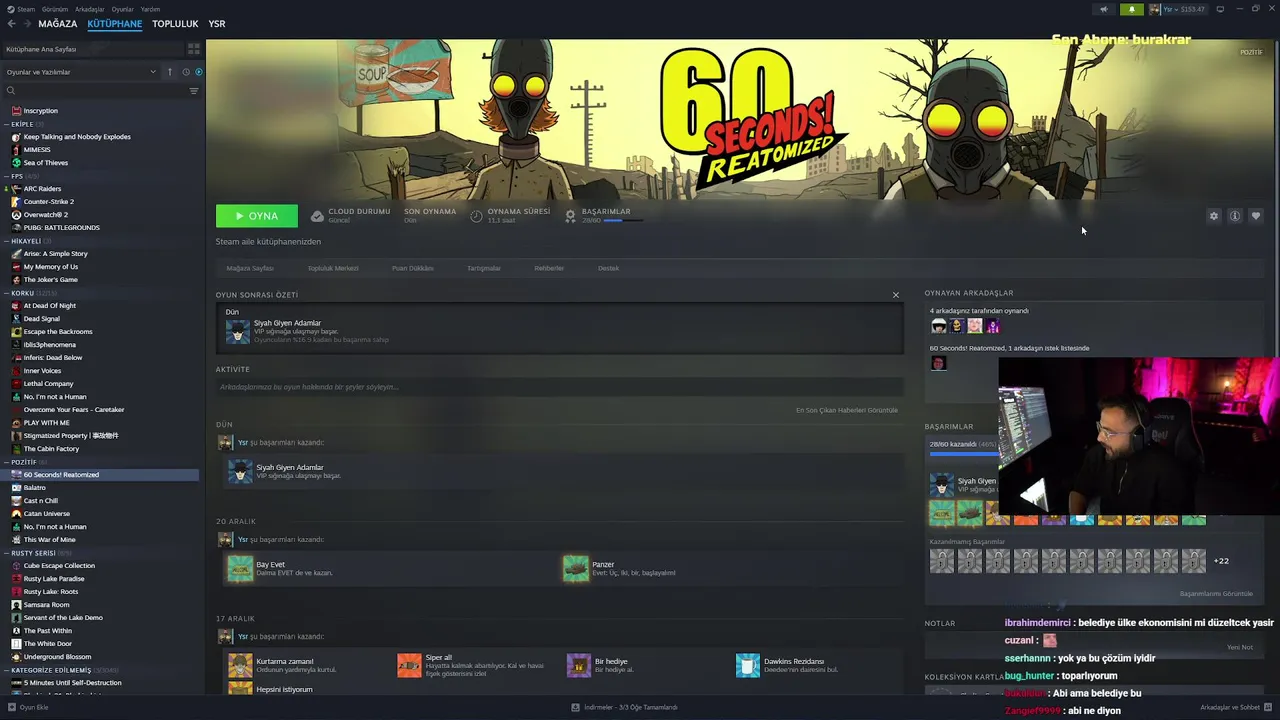Open Siper al! achievement icon

409,665
